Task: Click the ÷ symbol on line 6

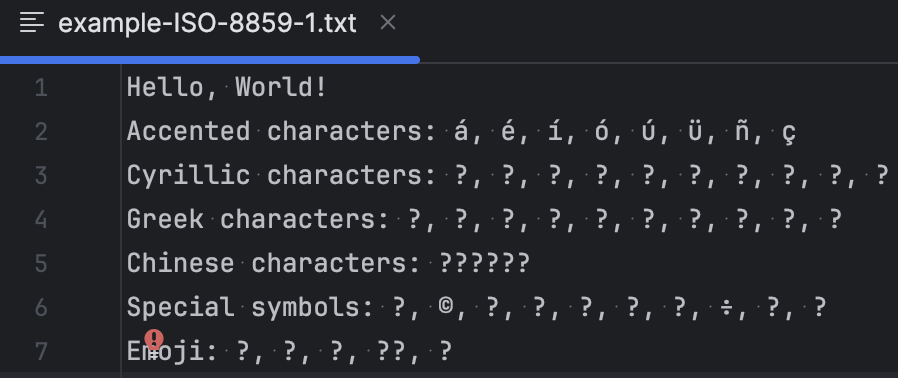Action: 726,308
